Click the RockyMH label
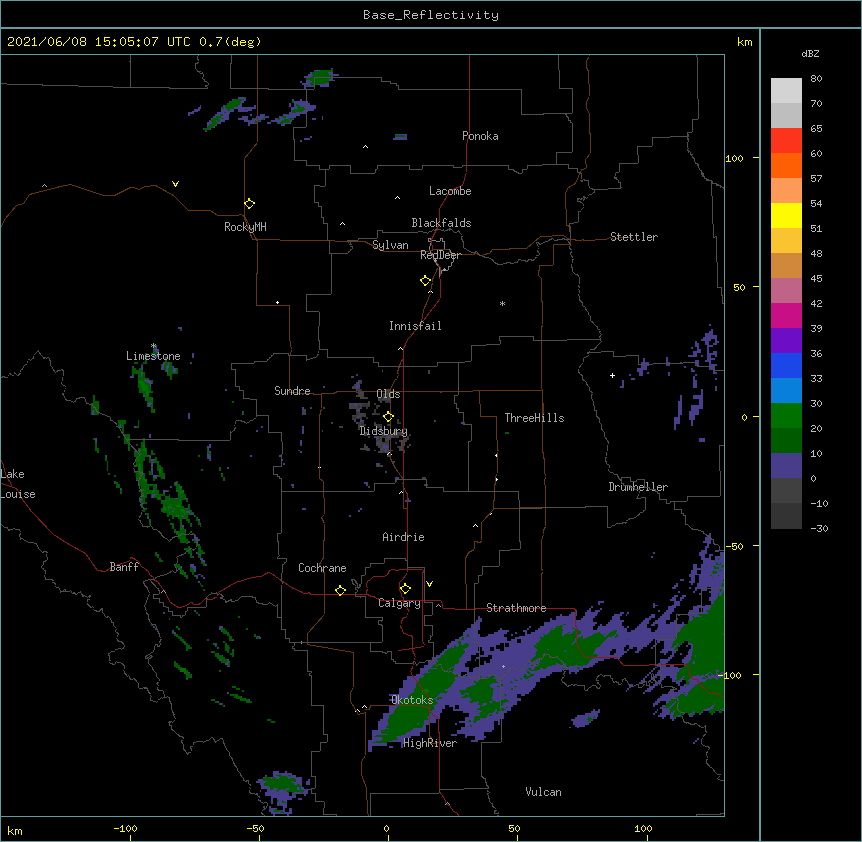 [x=245, y=227]
